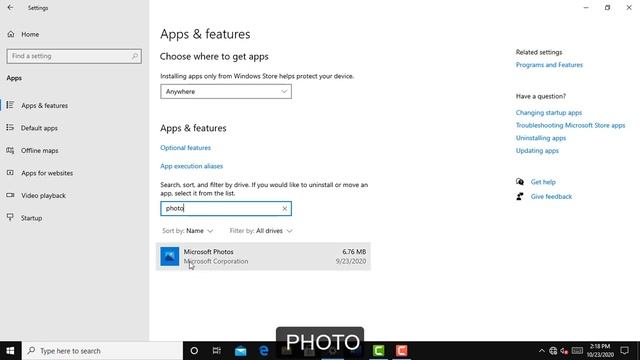
Task: Open the red Camtasia recorder taskbar icon
Action: [402, 351]
